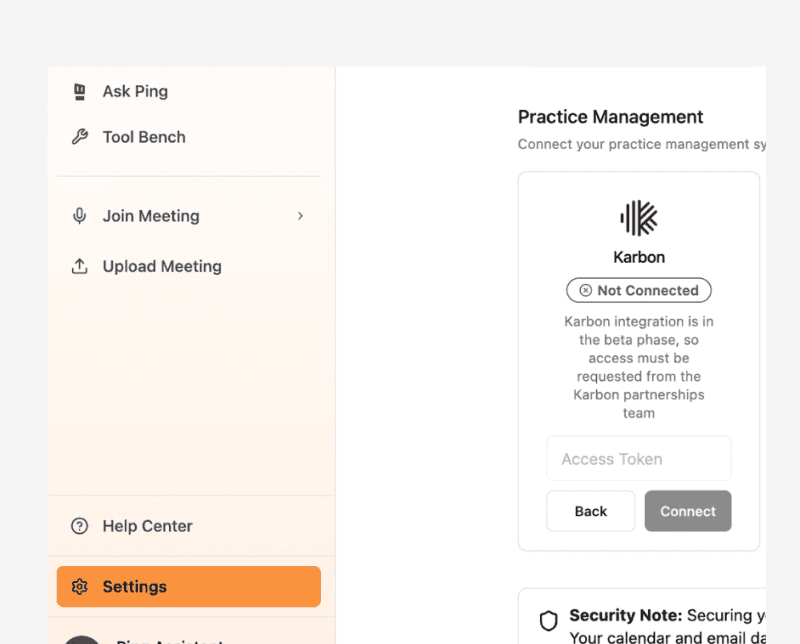This screenshot has width=800, height=644.
Task: Click the Karbon name text
Action: tap(639, 257)
